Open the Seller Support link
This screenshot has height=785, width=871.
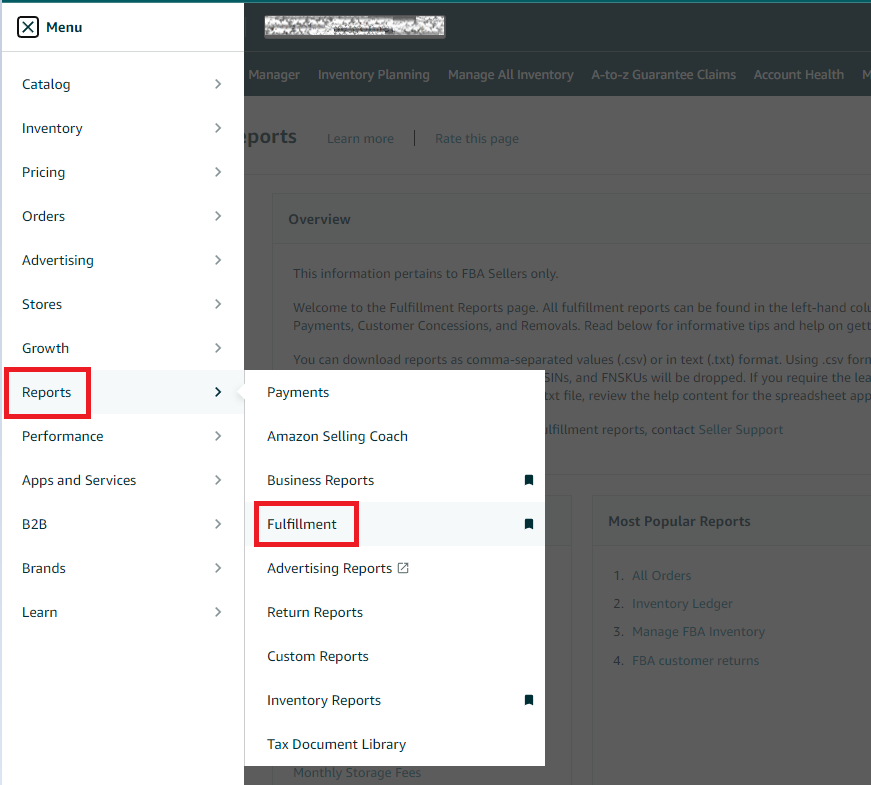[740, 429]
